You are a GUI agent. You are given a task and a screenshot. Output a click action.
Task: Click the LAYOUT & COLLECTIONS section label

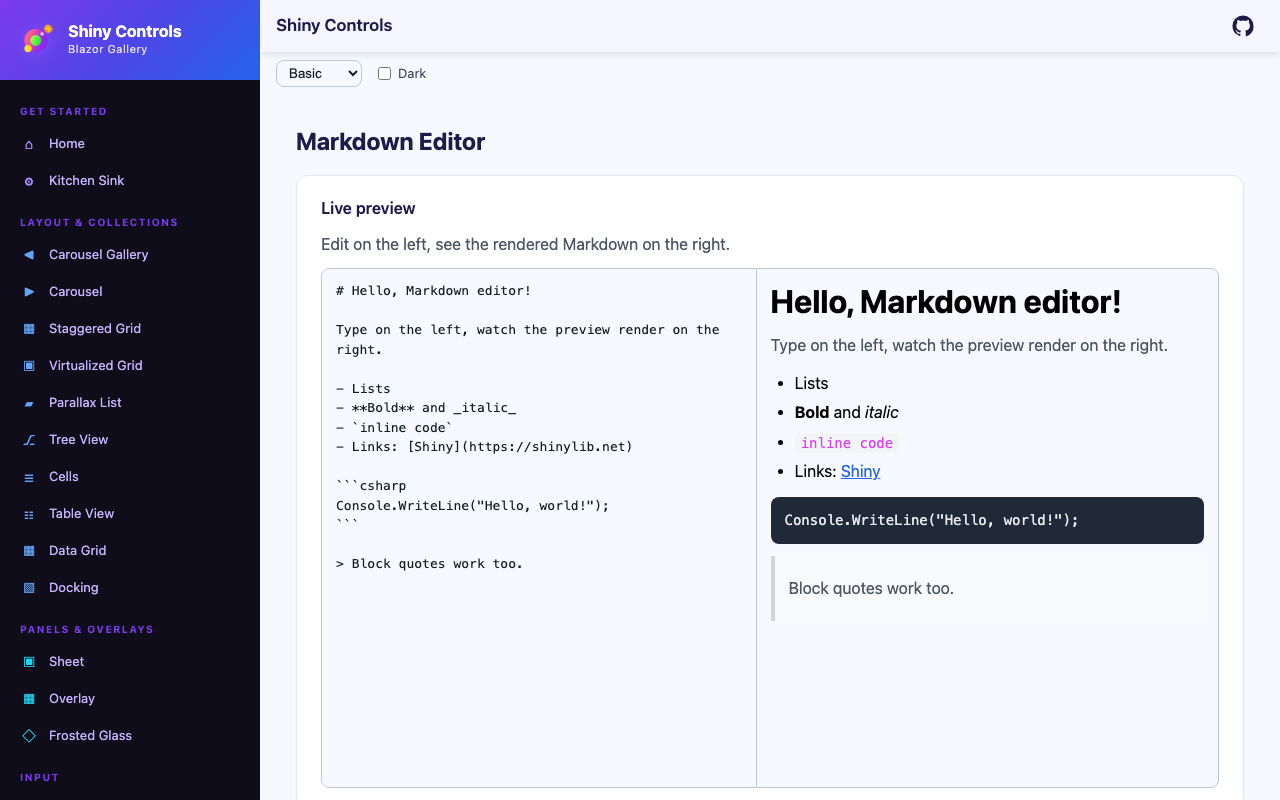(x=99, y=223)
